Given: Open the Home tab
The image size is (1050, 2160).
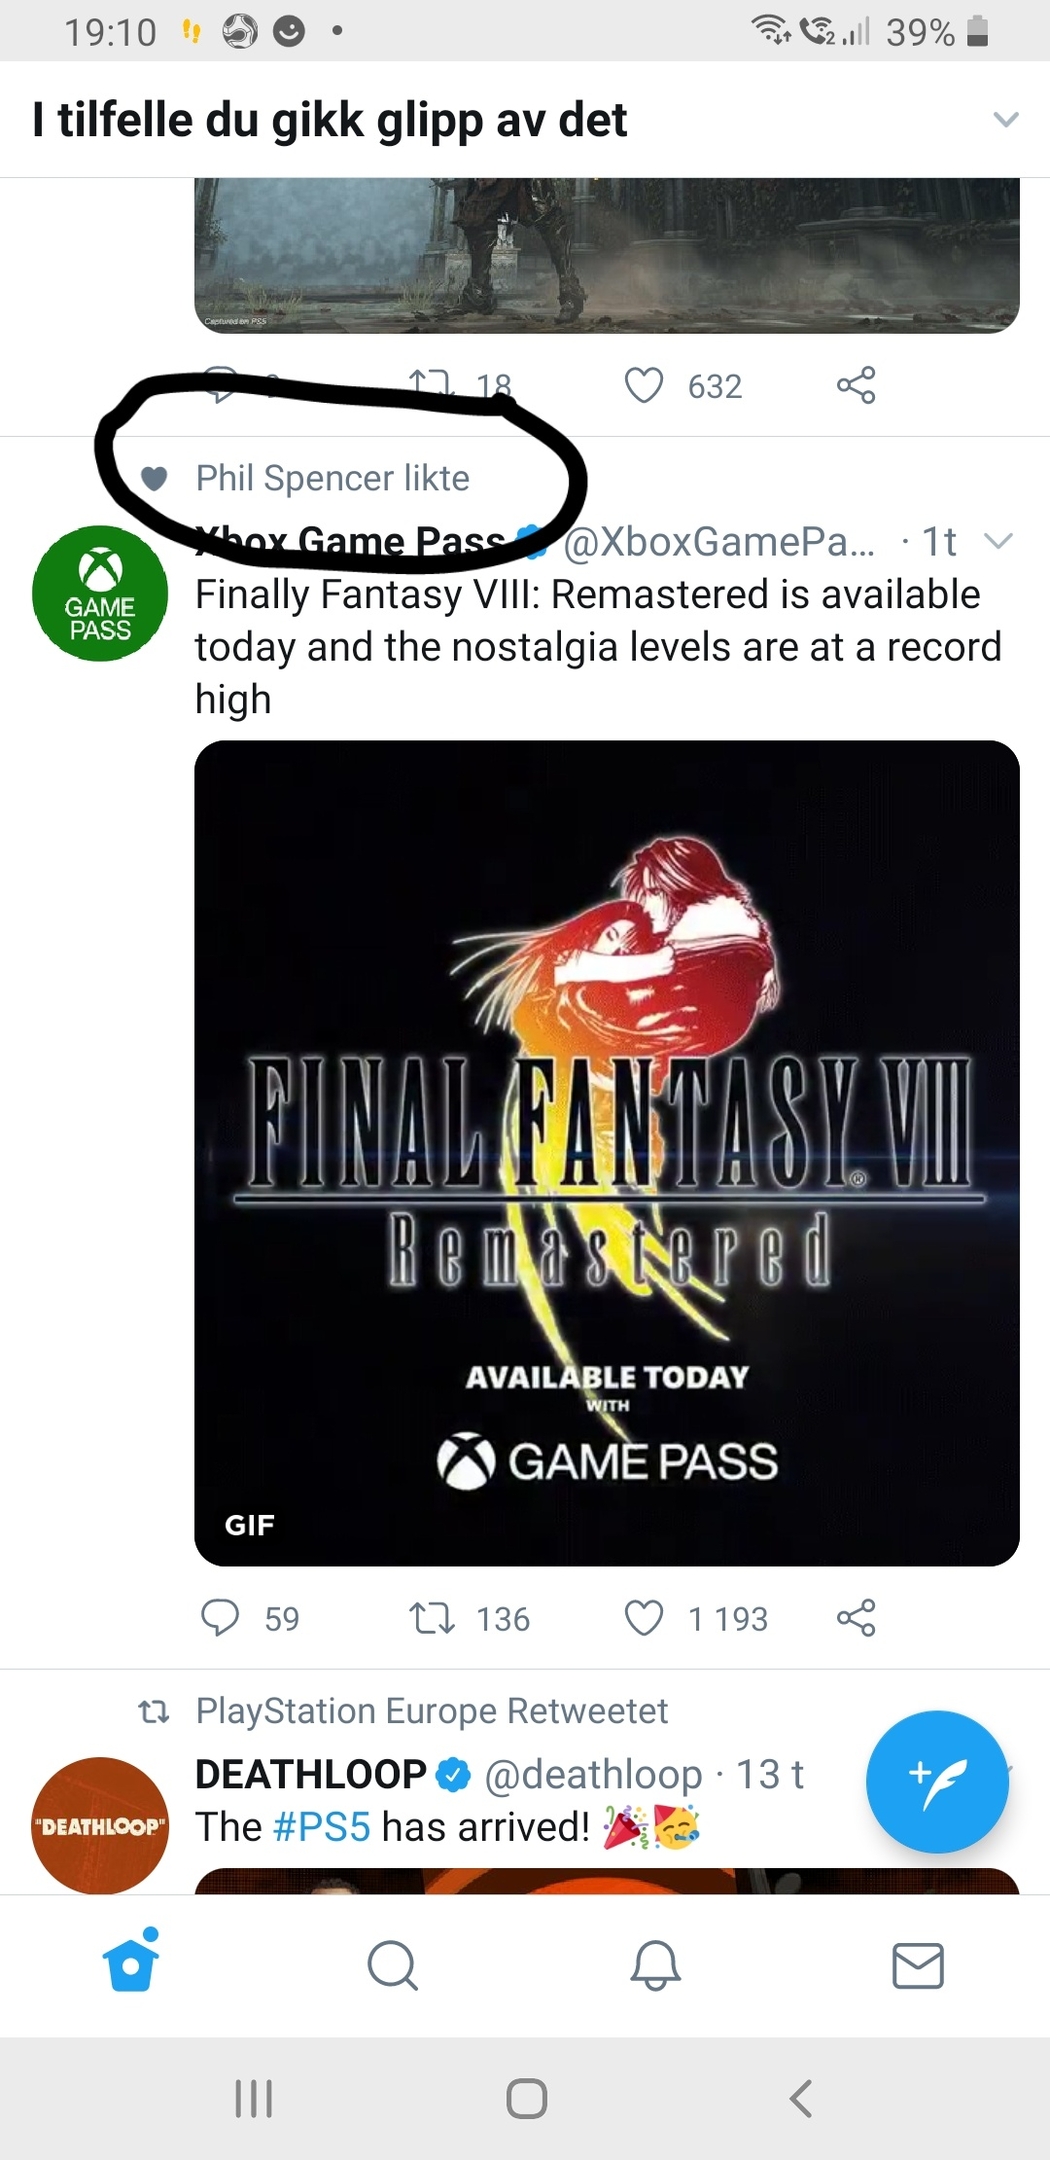Looking at the screenshot, I should [131, 1963].
